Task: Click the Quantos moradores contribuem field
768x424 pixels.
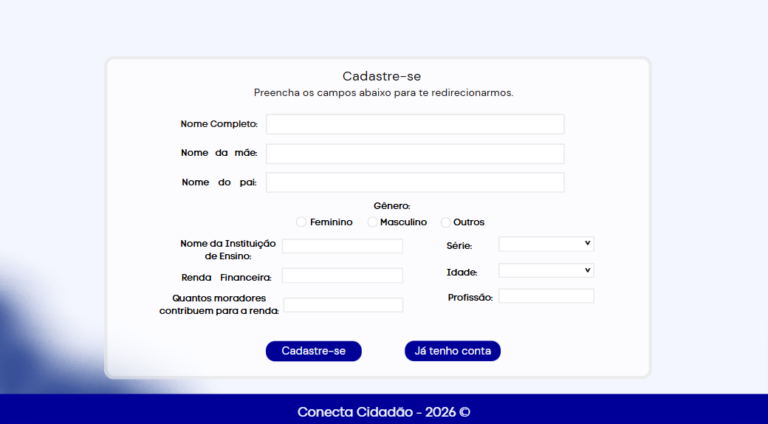Action: 343,305
